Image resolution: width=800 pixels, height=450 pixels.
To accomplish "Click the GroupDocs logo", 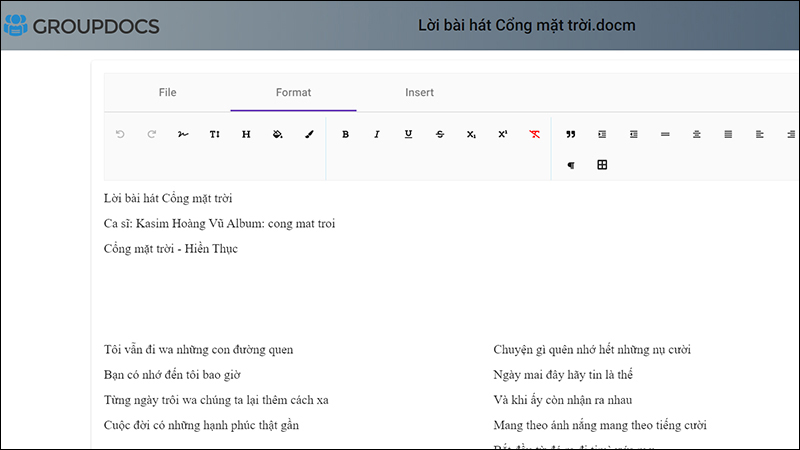I will click(x=82, y=26).
